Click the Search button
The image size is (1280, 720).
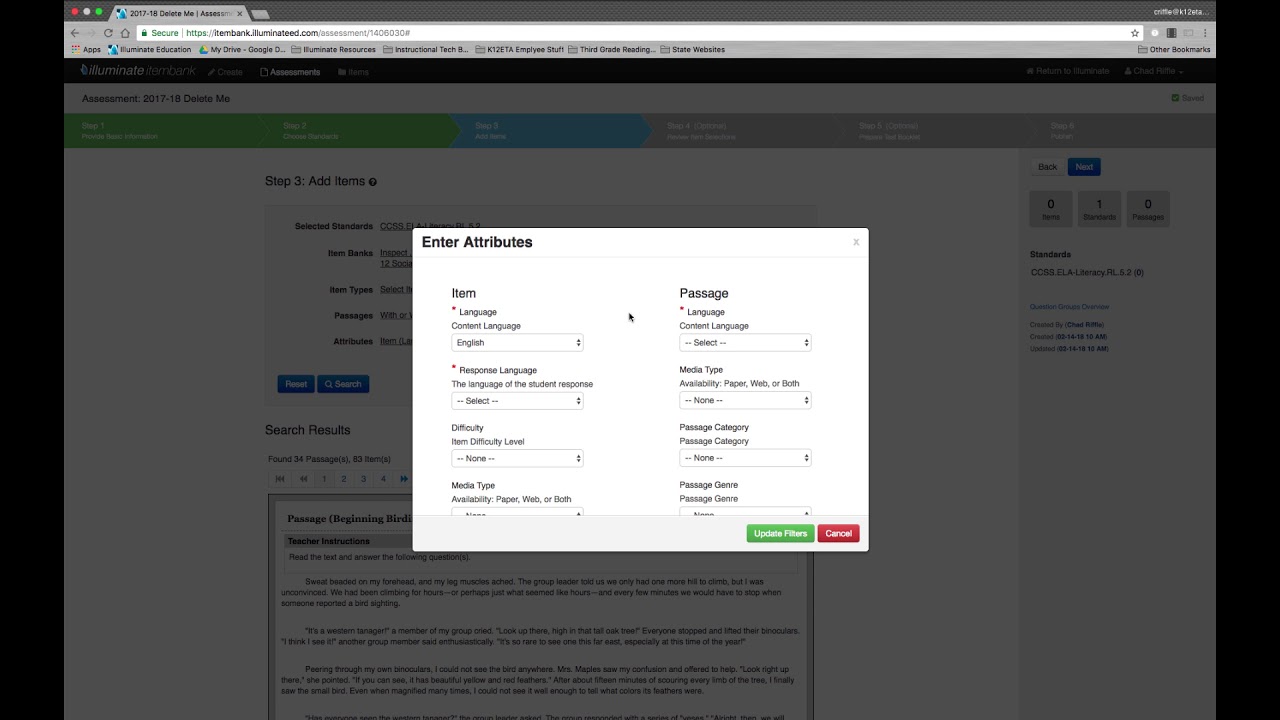click(343, 384)
